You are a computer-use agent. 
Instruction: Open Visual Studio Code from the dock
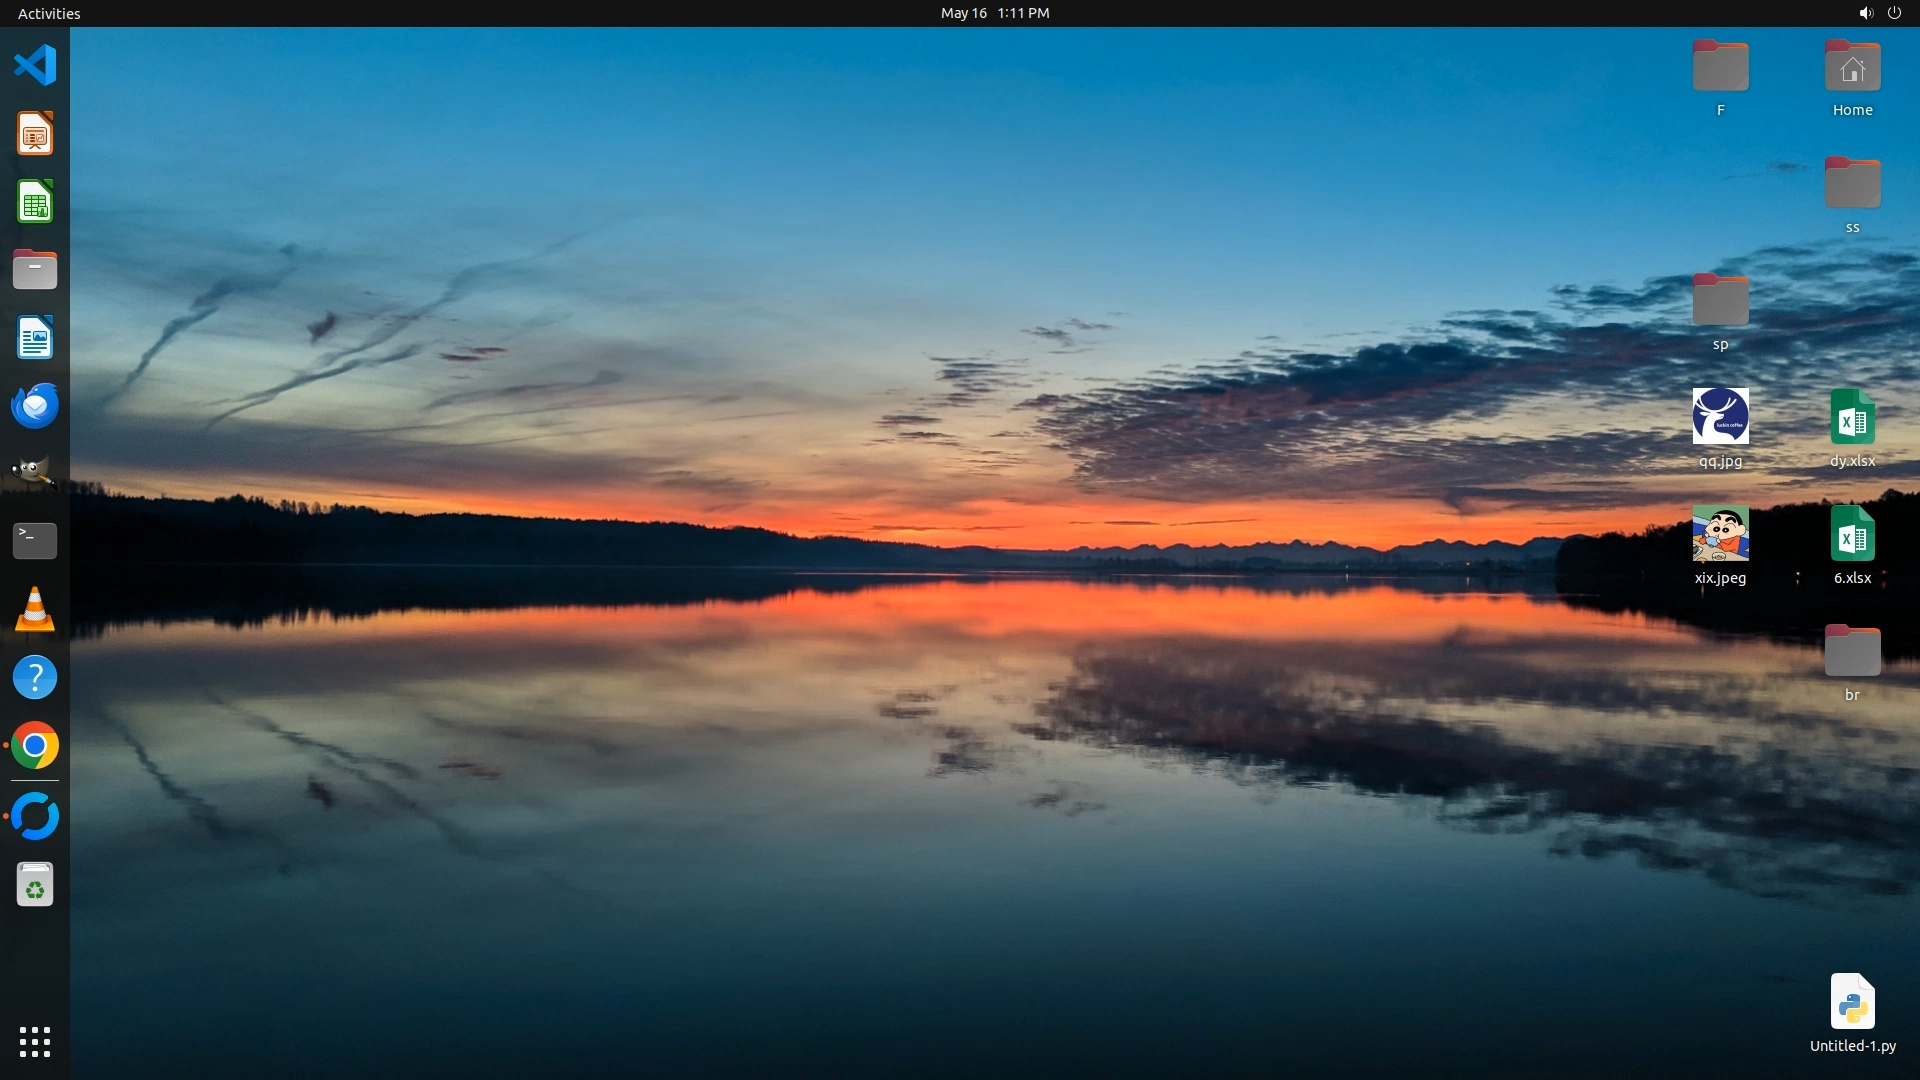pos(35,66)
